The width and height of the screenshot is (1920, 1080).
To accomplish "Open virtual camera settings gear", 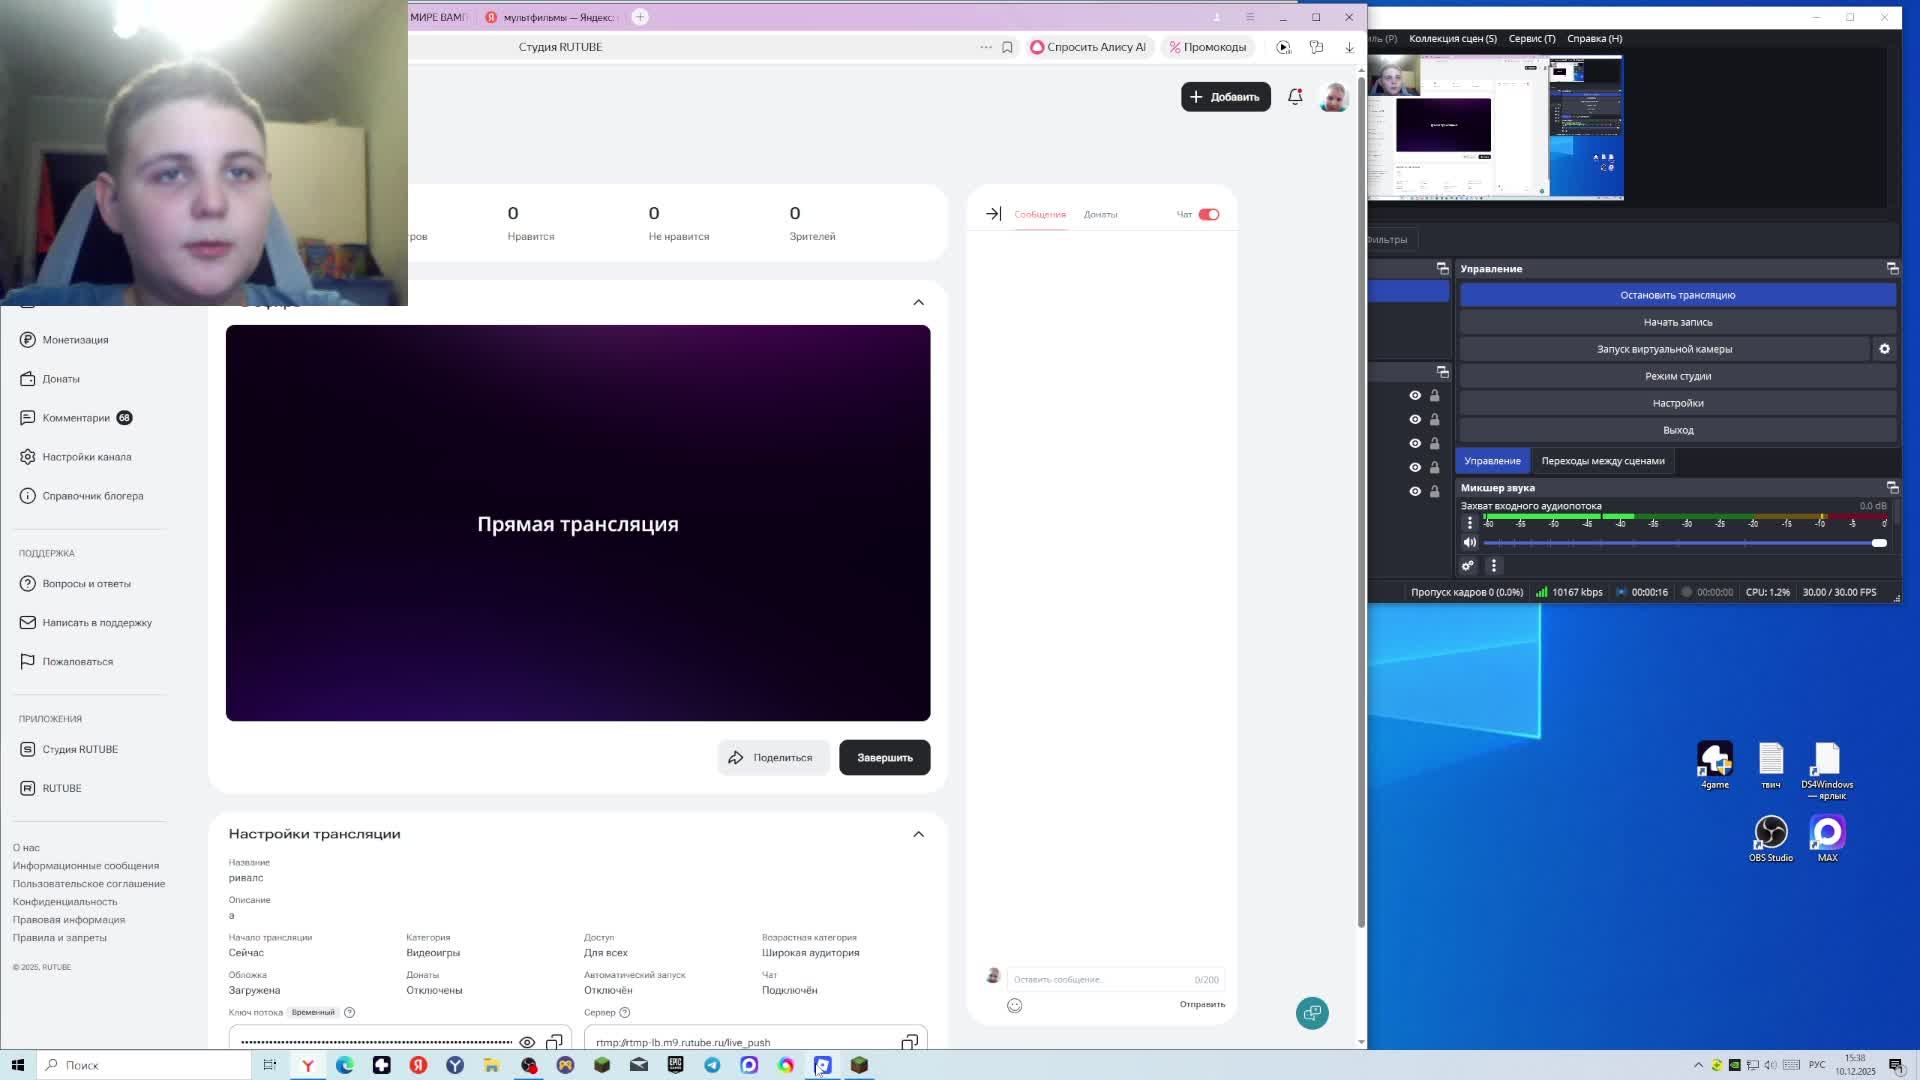I will tap(1884, 349).
